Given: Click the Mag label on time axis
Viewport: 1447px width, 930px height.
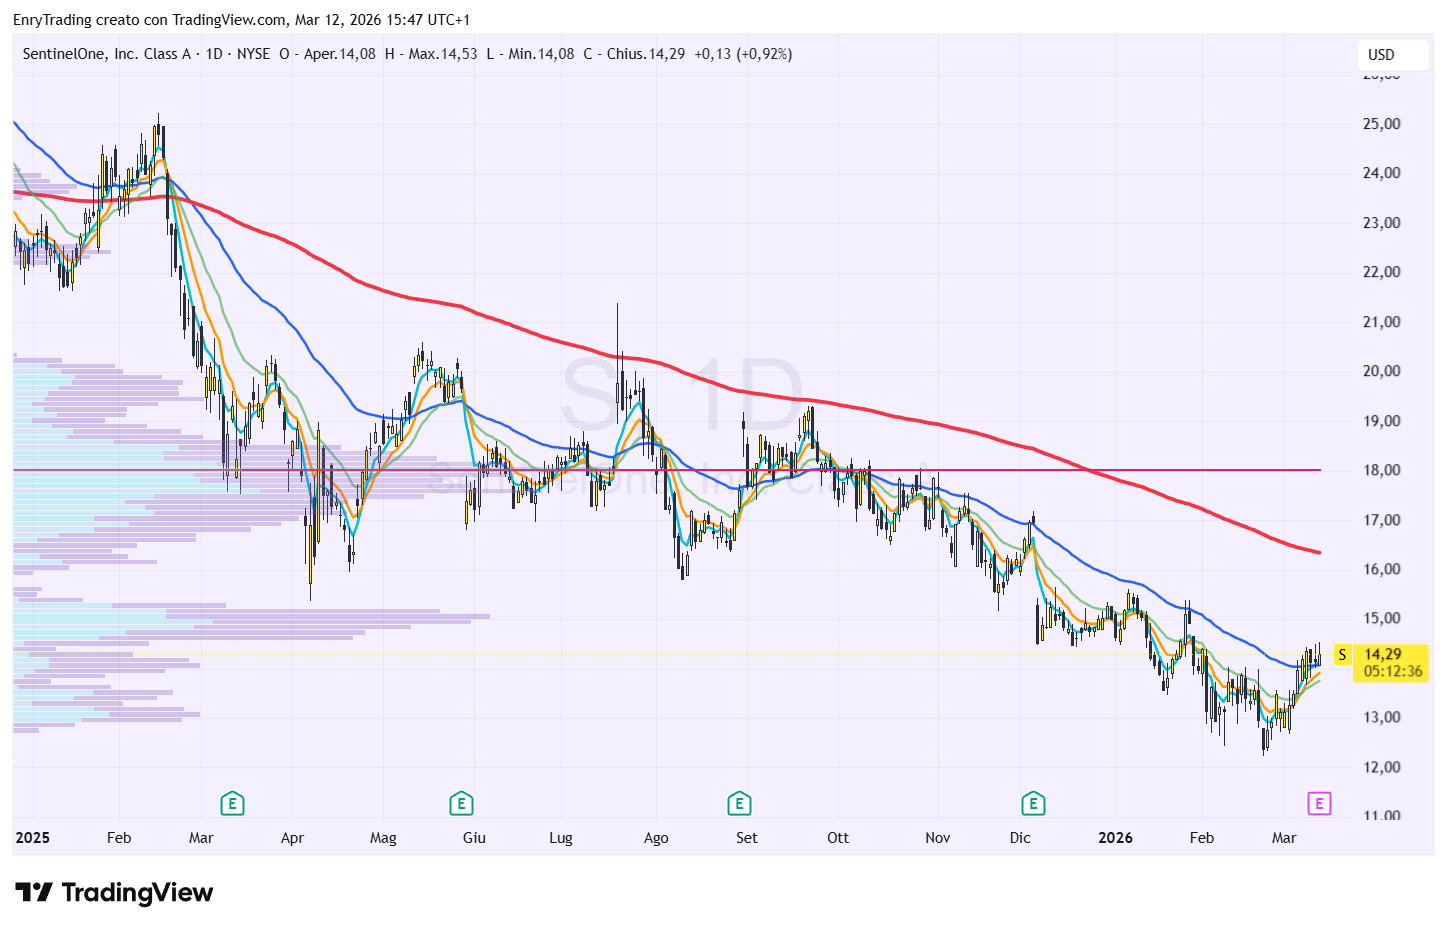Looking at the screenshot, I should point(383,838).
